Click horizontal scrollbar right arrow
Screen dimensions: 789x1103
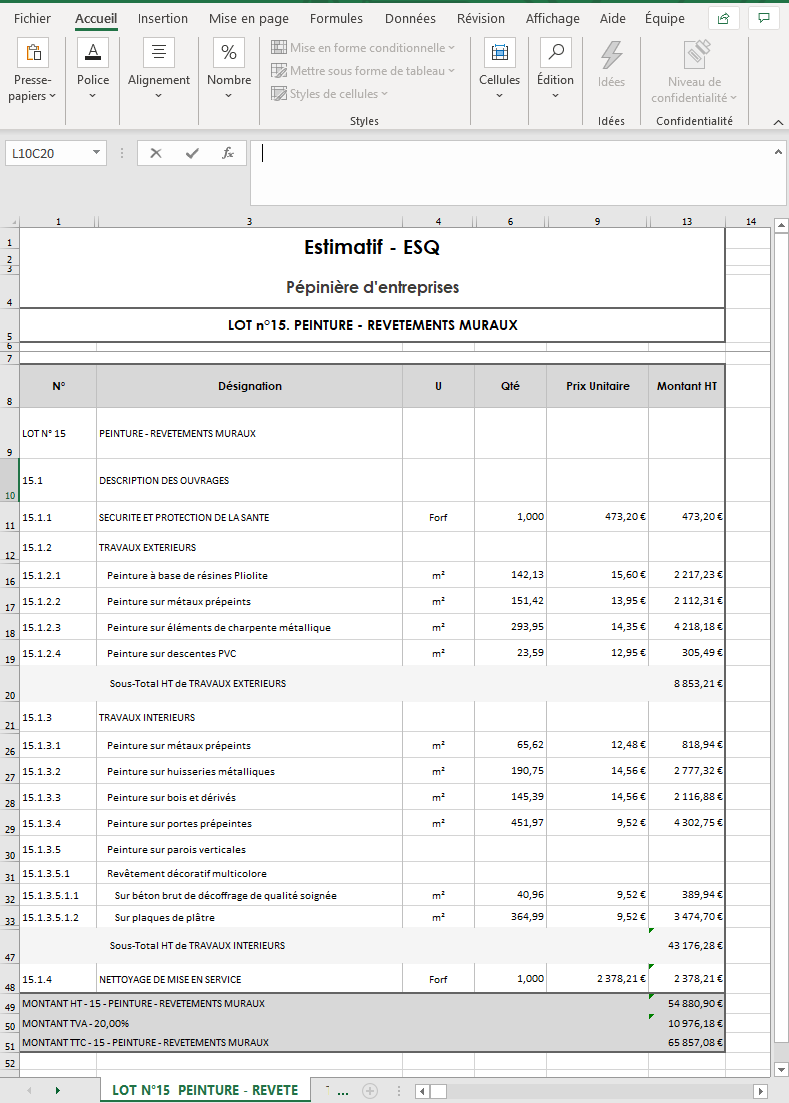coord(760,1091)
